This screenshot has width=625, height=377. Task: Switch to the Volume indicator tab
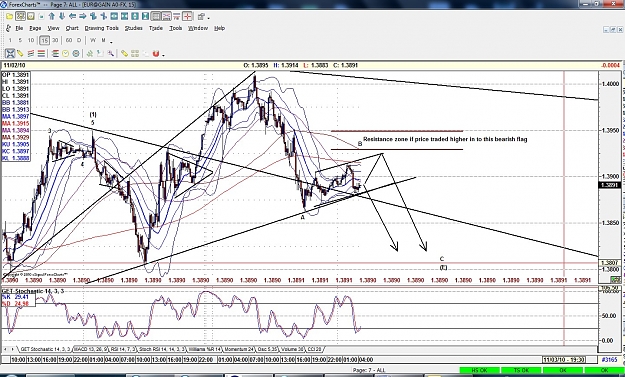tap(291, 350)
